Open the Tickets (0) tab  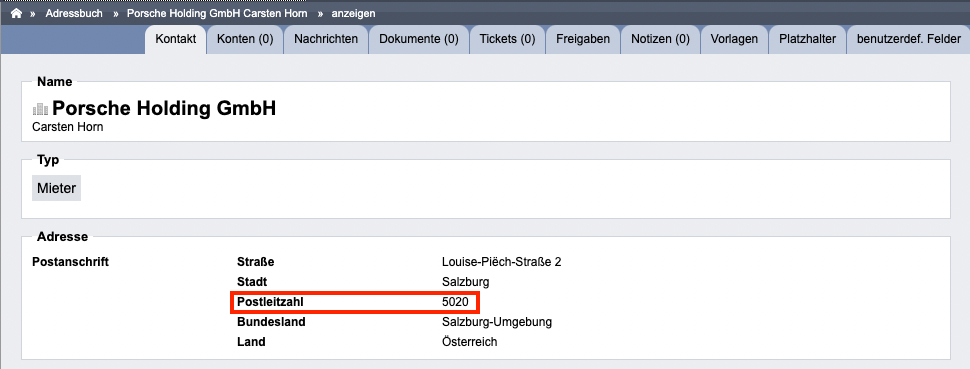(507, 39)
